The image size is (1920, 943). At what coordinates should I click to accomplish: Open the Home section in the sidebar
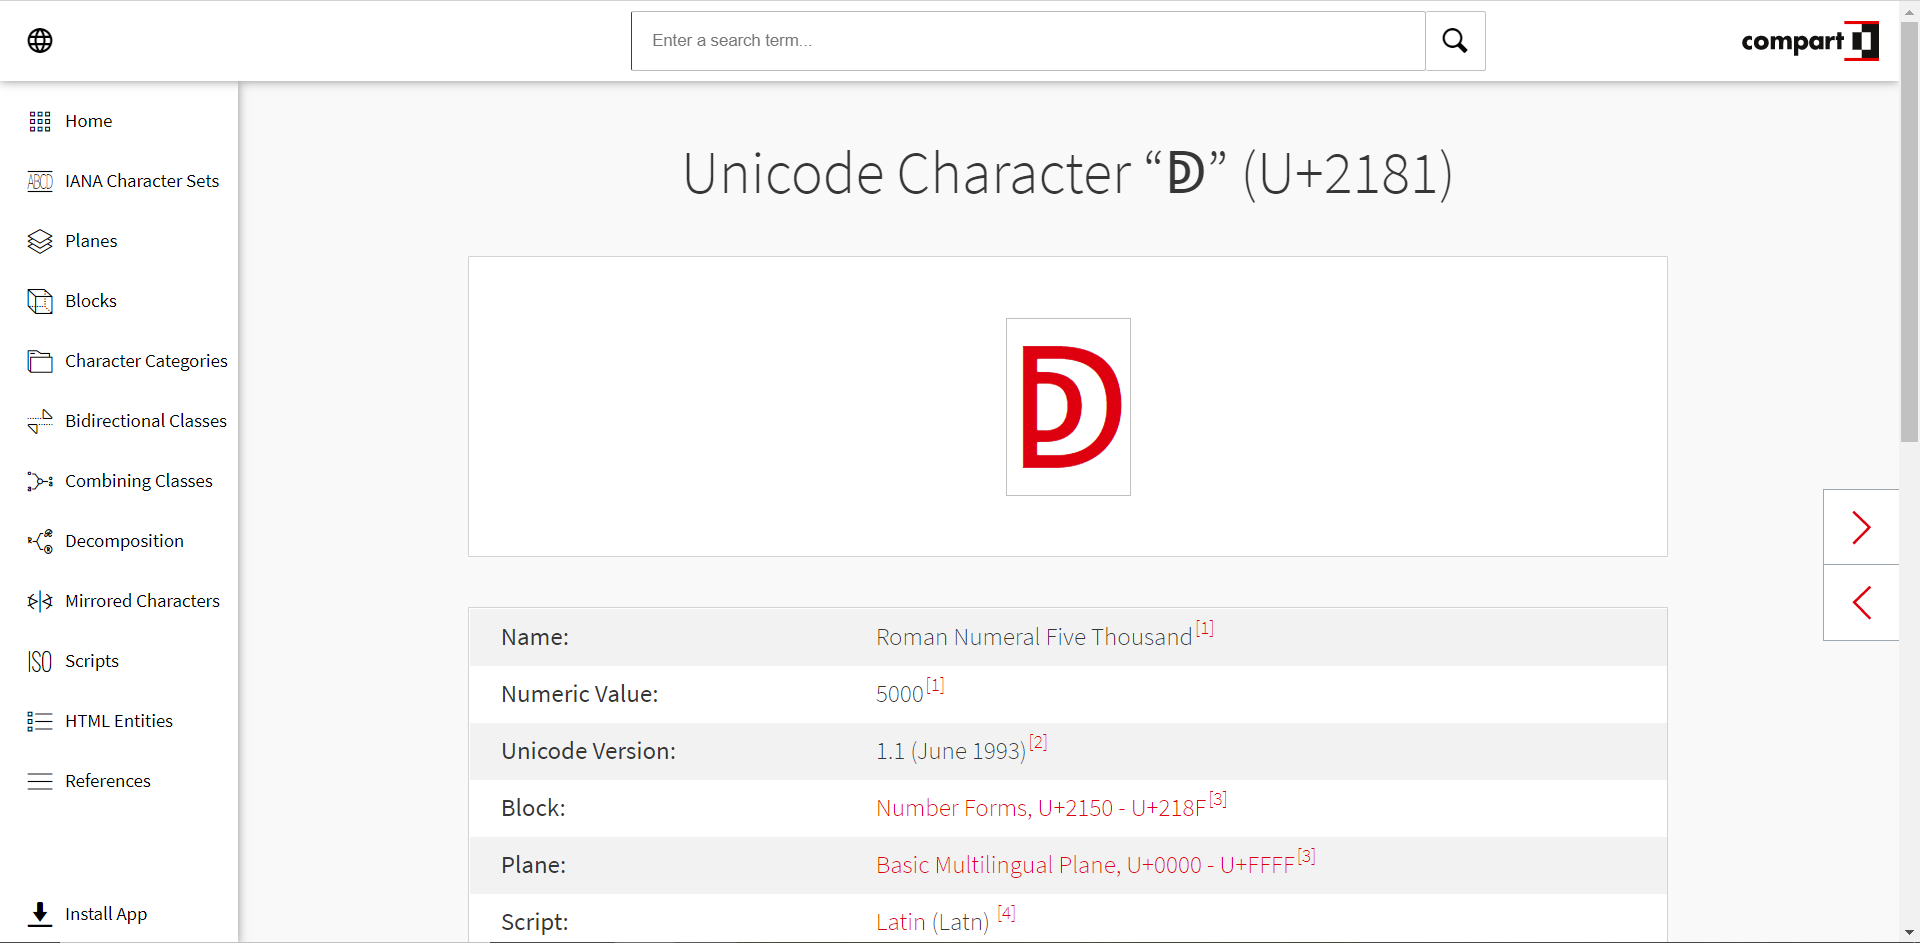click(87, 121)
